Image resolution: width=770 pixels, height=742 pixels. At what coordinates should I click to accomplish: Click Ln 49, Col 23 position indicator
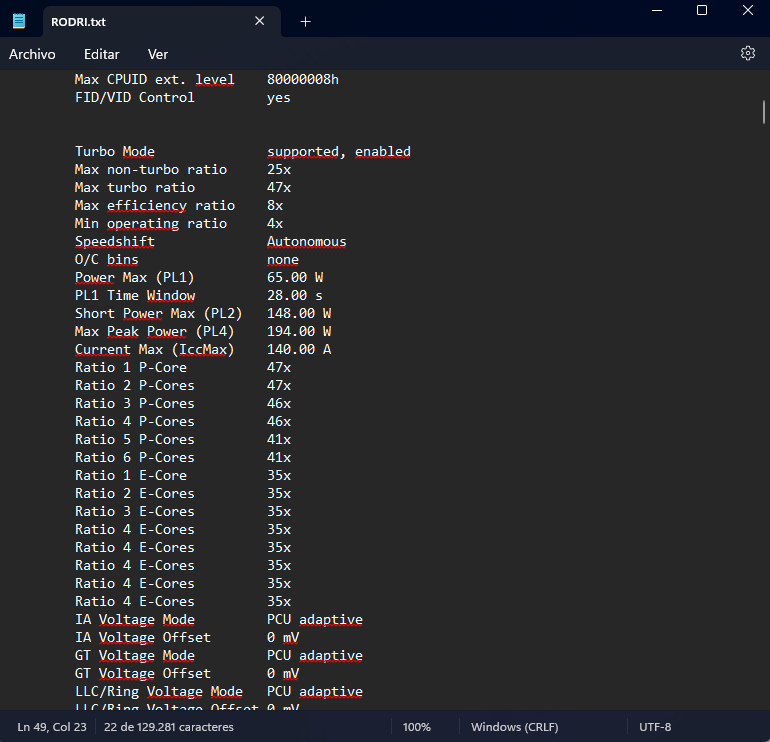(52, 727)
